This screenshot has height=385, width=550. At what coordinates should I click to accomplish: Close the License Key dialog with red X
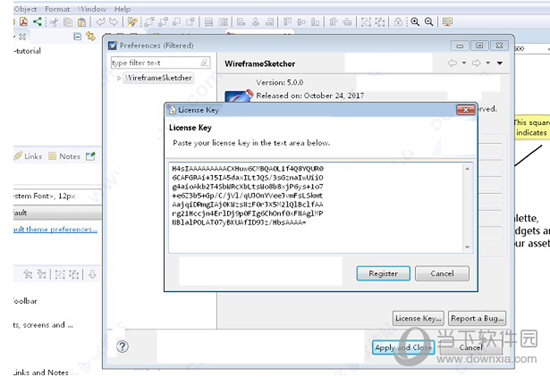[x=466, y=110]
